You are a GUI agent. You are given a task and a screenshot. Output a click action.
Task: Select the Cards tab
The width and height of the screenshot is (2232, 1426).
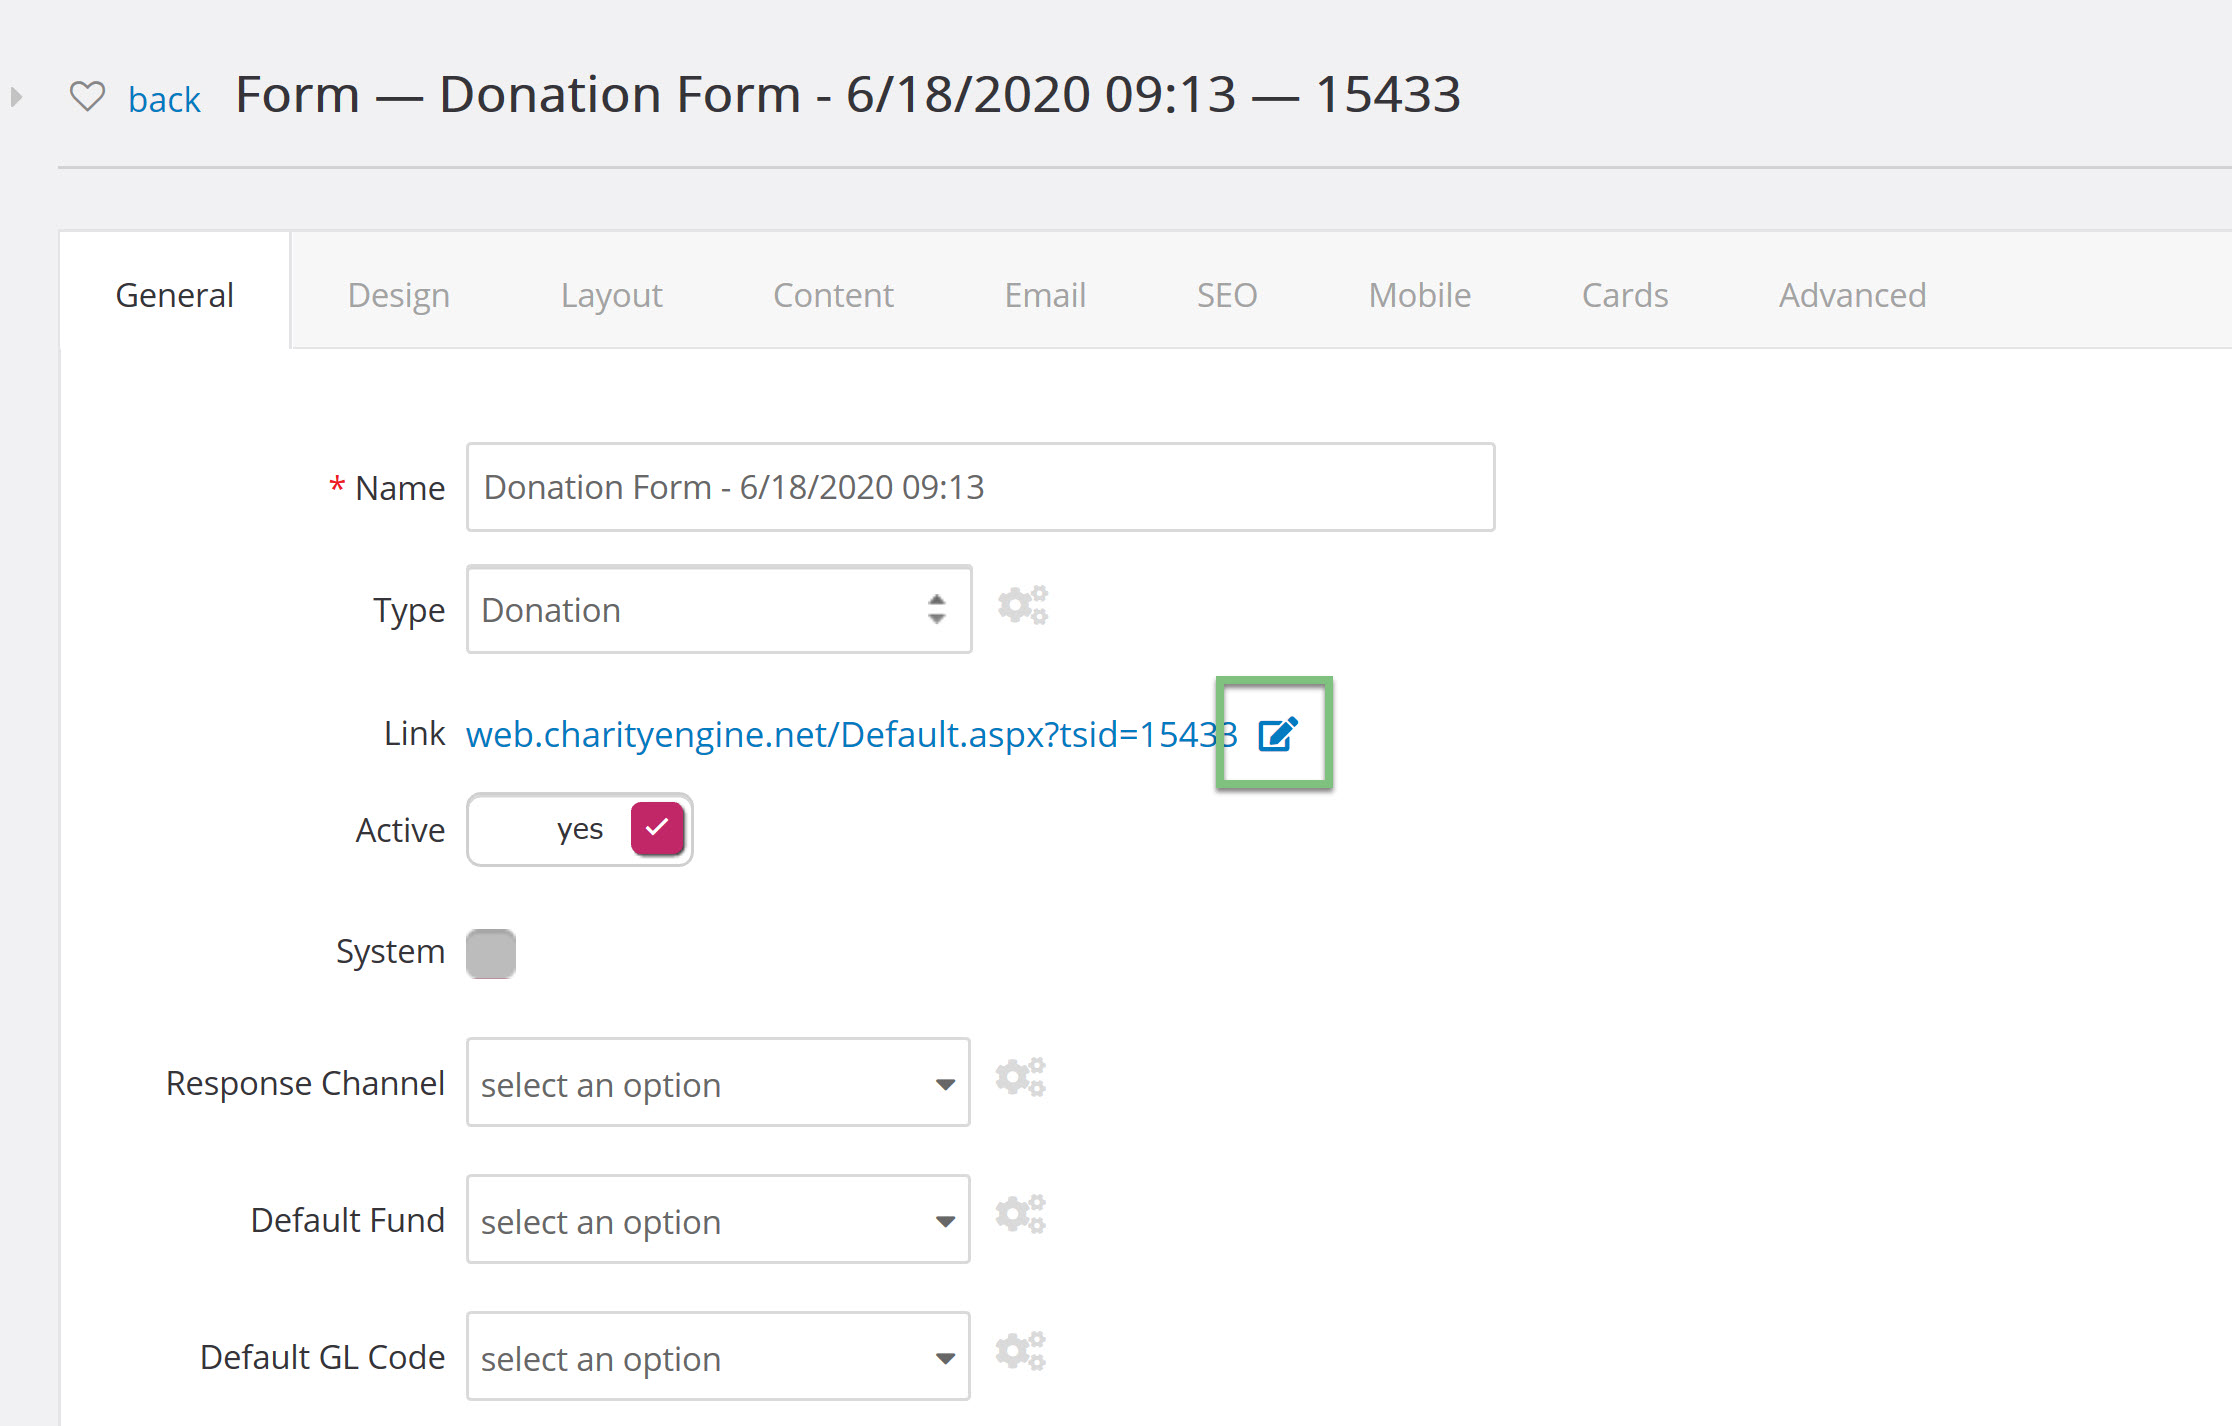point(1625,295)
